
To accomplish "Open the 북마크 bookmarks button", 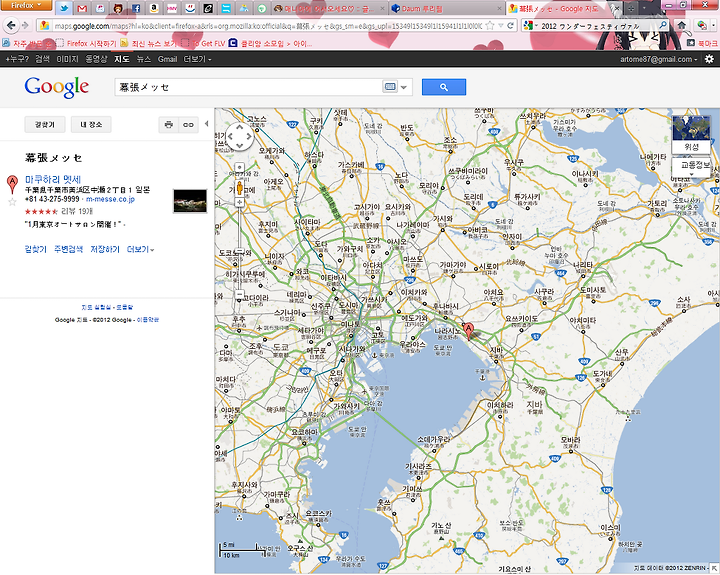I will [703, 43].
